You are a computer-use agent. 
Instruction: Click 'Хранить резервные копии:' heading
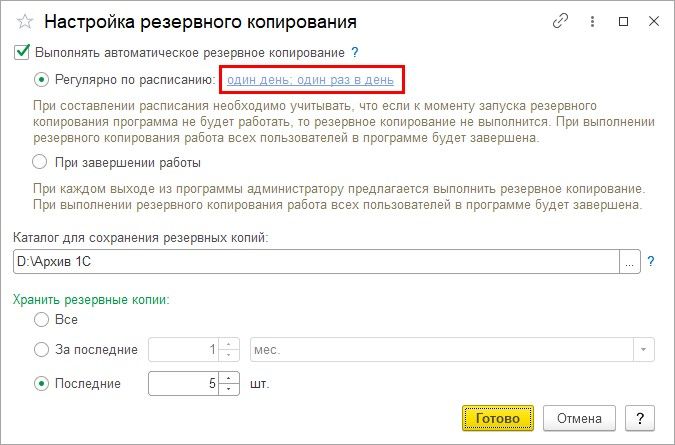pos(91,300)
